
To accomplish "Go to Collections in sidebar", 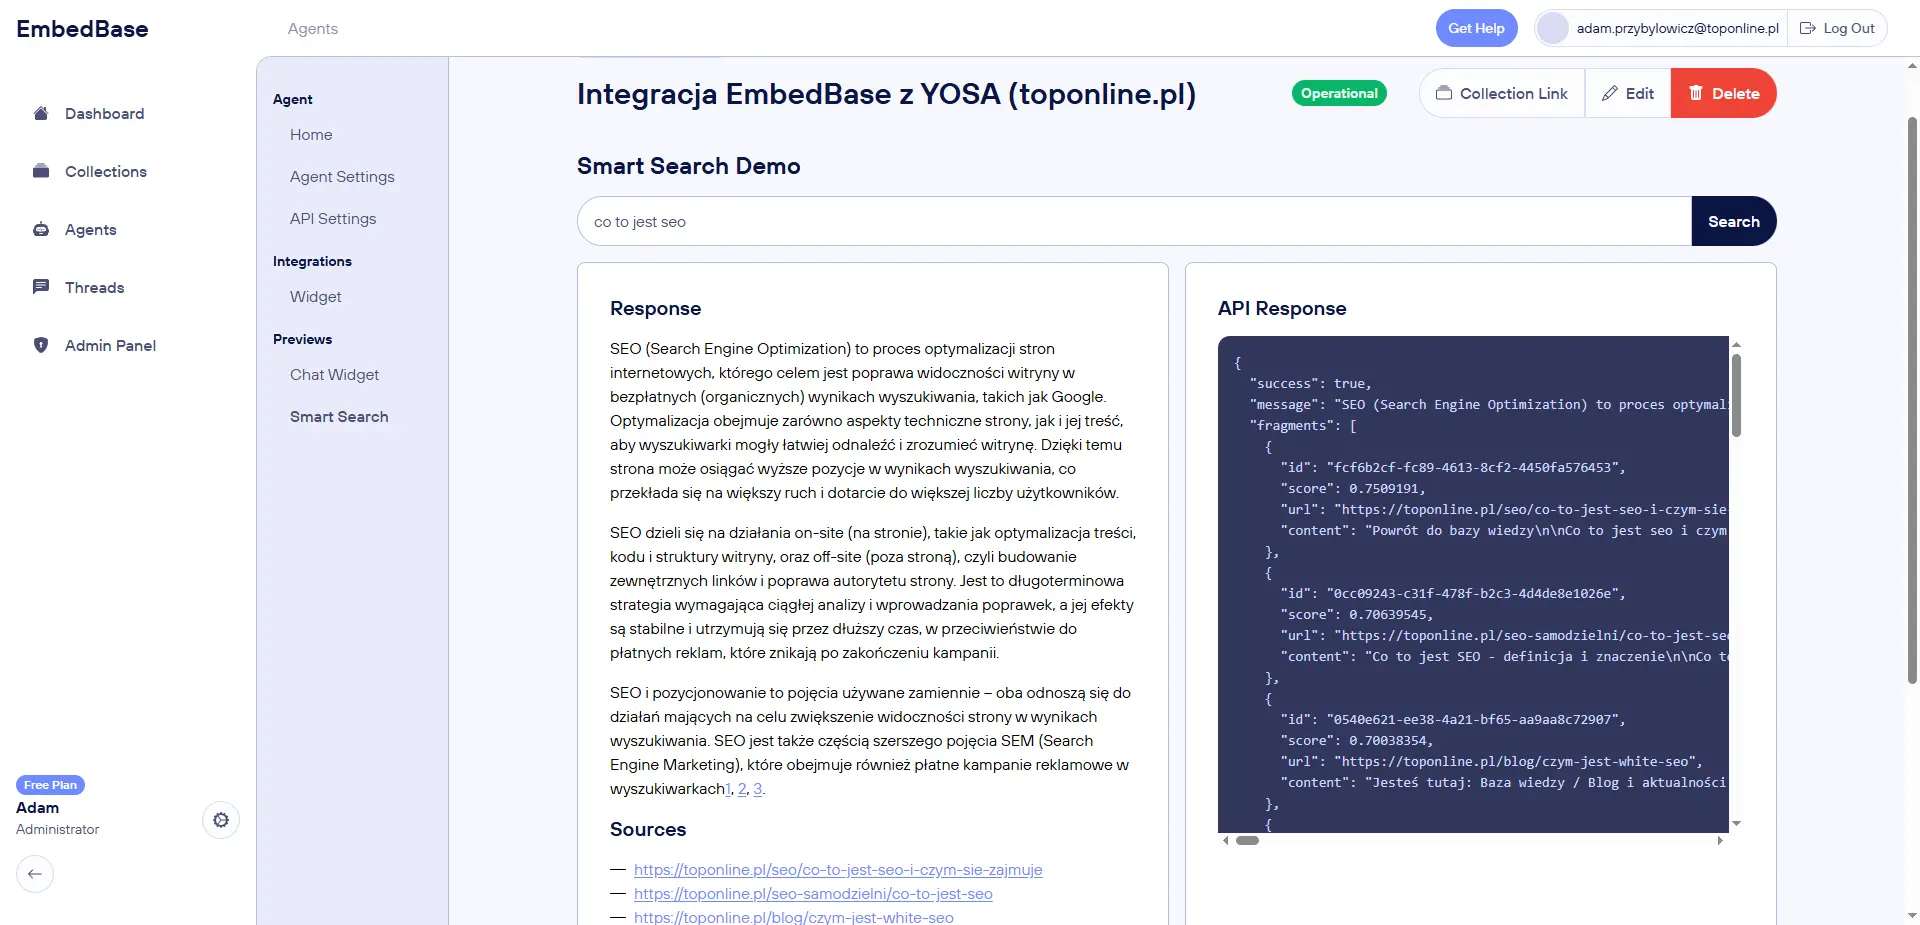I will (105, 172).
